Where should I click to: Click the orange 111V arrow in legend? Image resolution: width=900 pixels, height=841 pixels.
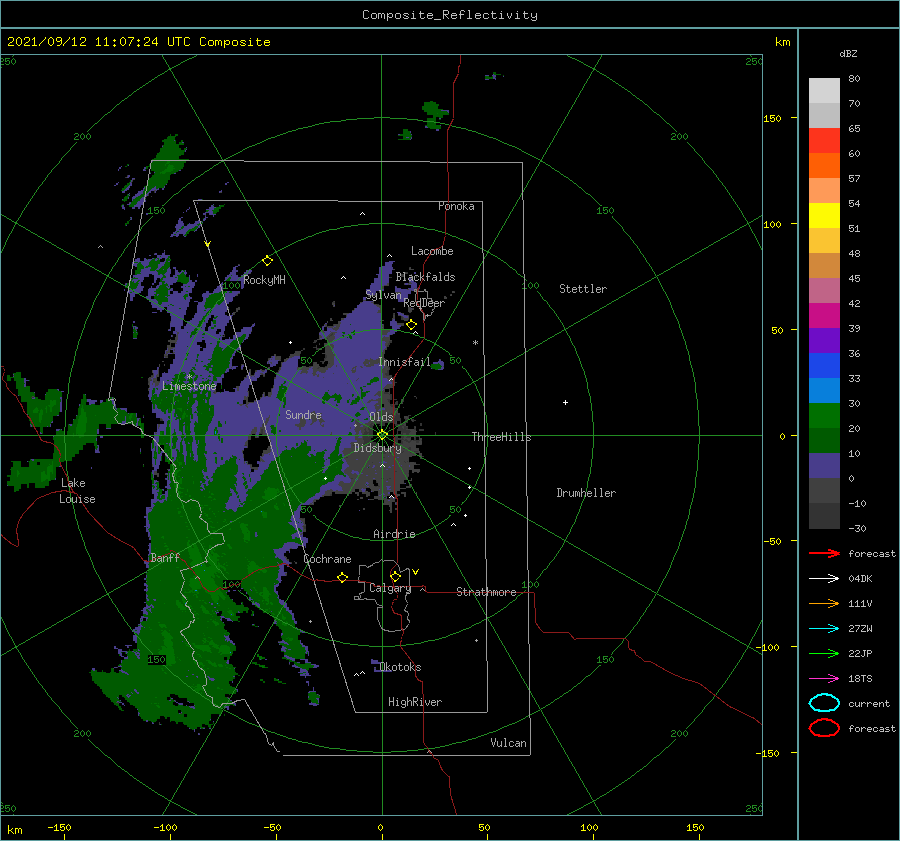[824, 603]
